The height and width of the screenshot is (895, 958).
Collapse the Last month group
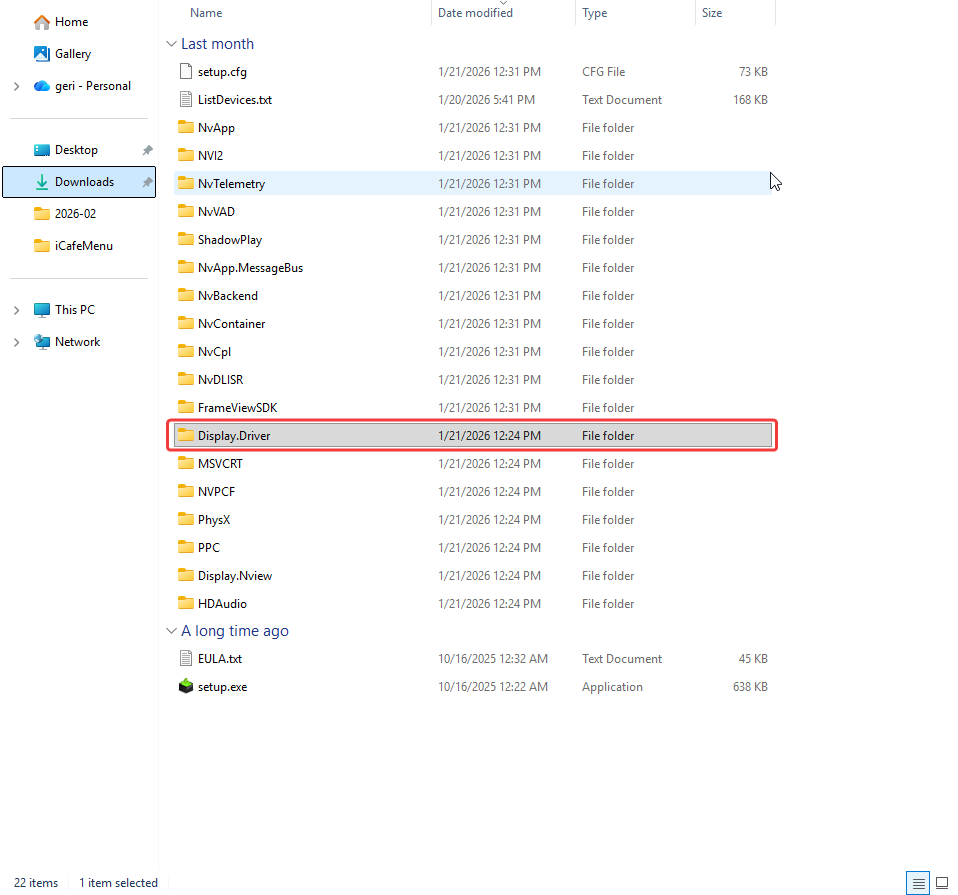[170, 44]
